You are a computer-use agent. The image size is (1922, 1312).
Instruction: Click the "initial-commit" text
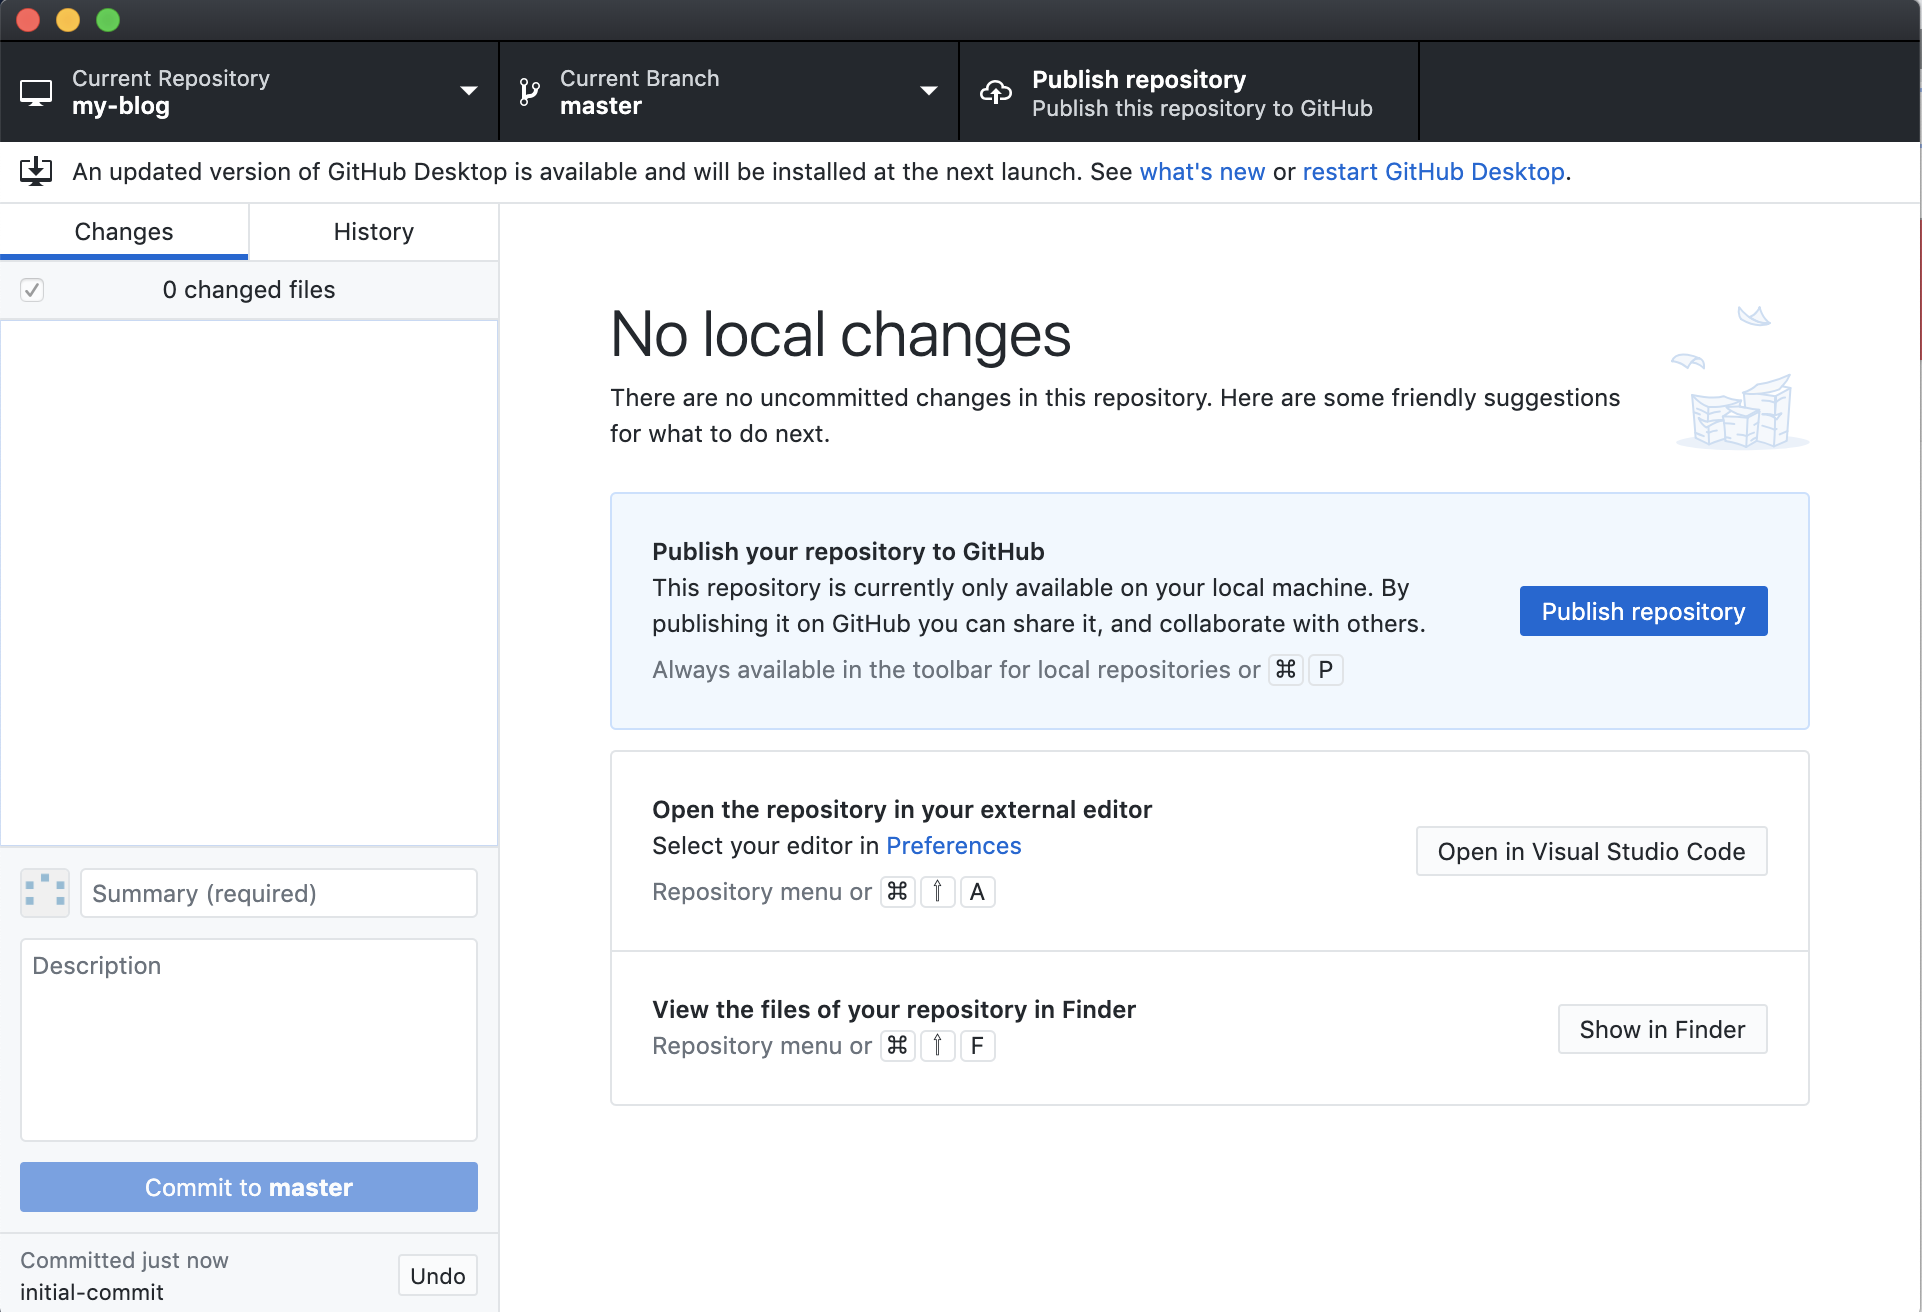point(92,1292)
